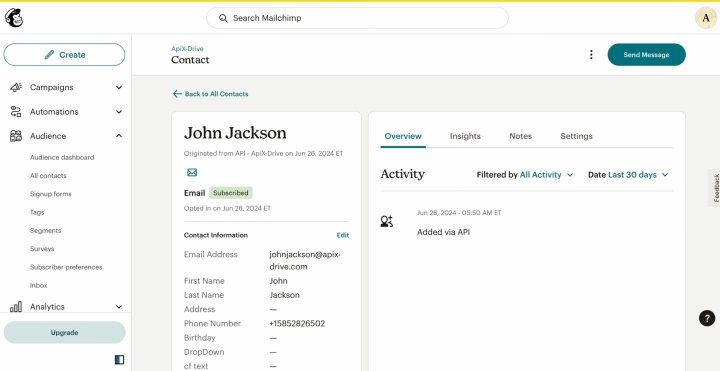Click the phone number +15852826502
Screen dimensions: 720x371
[x=297, y=323]
